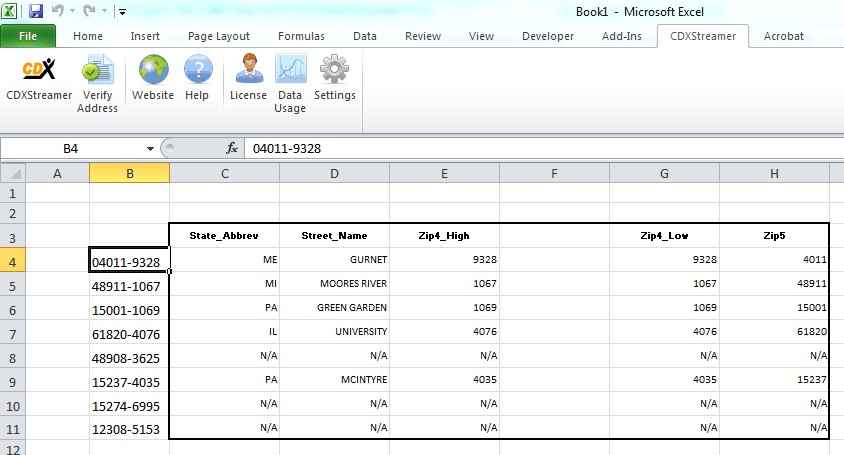Switch to the Developer ribbon tab
This screenshot has height=455, width=844.
pos(548,36)
